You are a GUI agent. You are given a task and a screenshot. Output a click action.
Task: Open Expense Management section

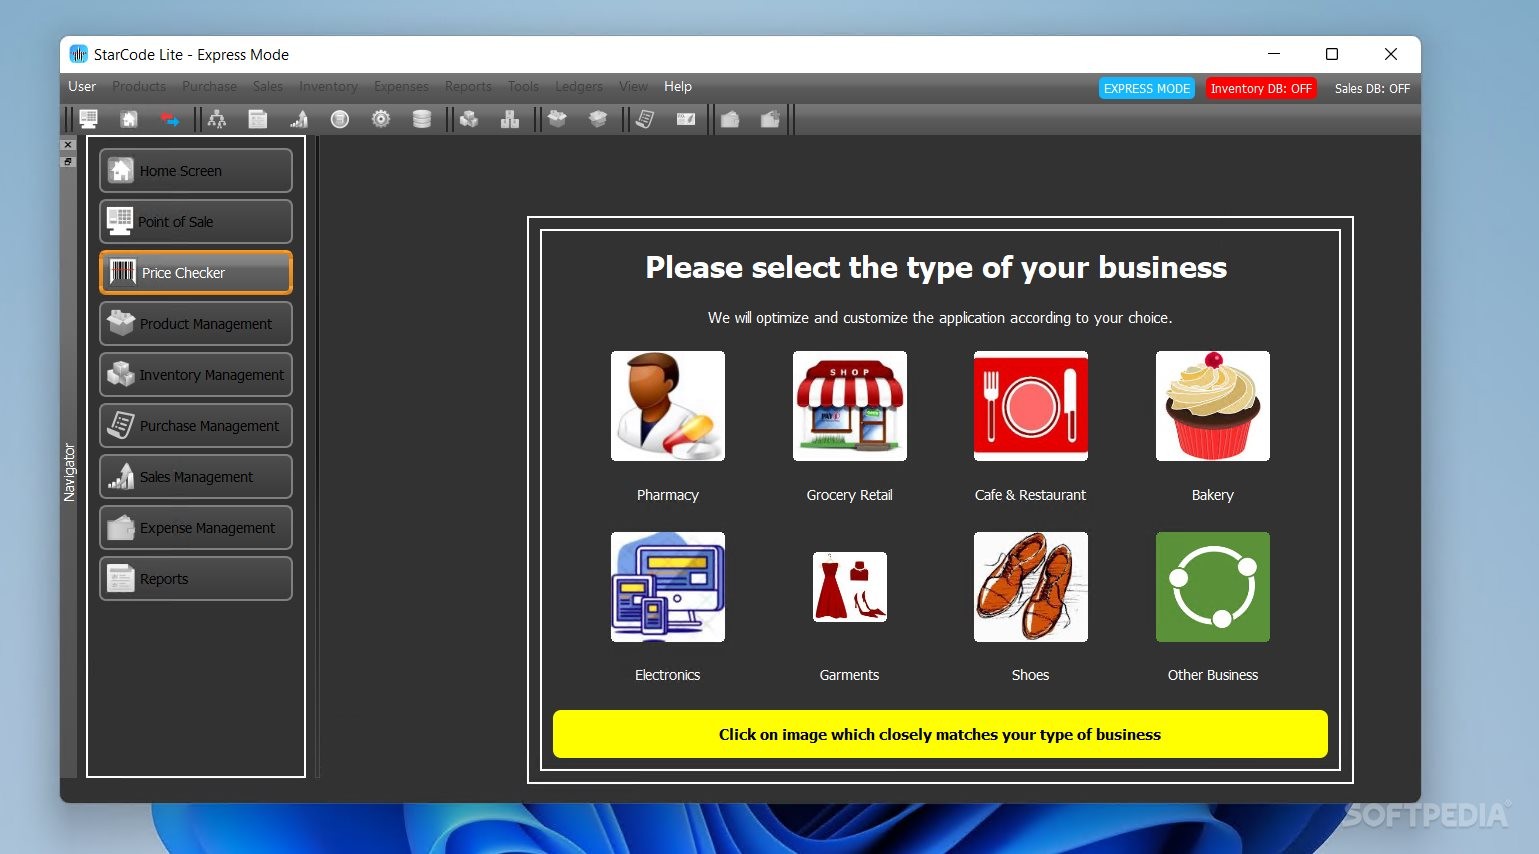point(196,528)
